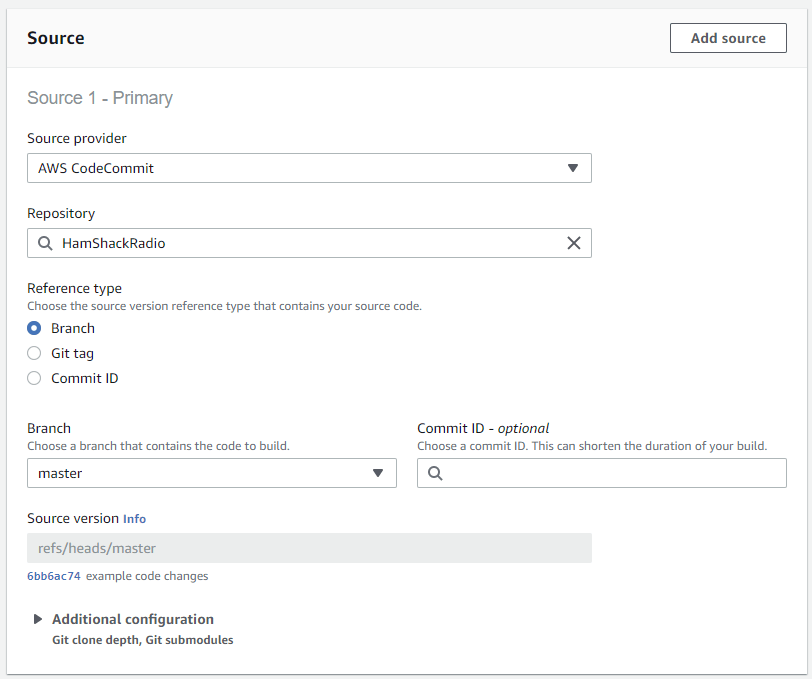Click the Source provider dropdown arrow
Screen dimensions: 812x679
(x=573, y=168)
